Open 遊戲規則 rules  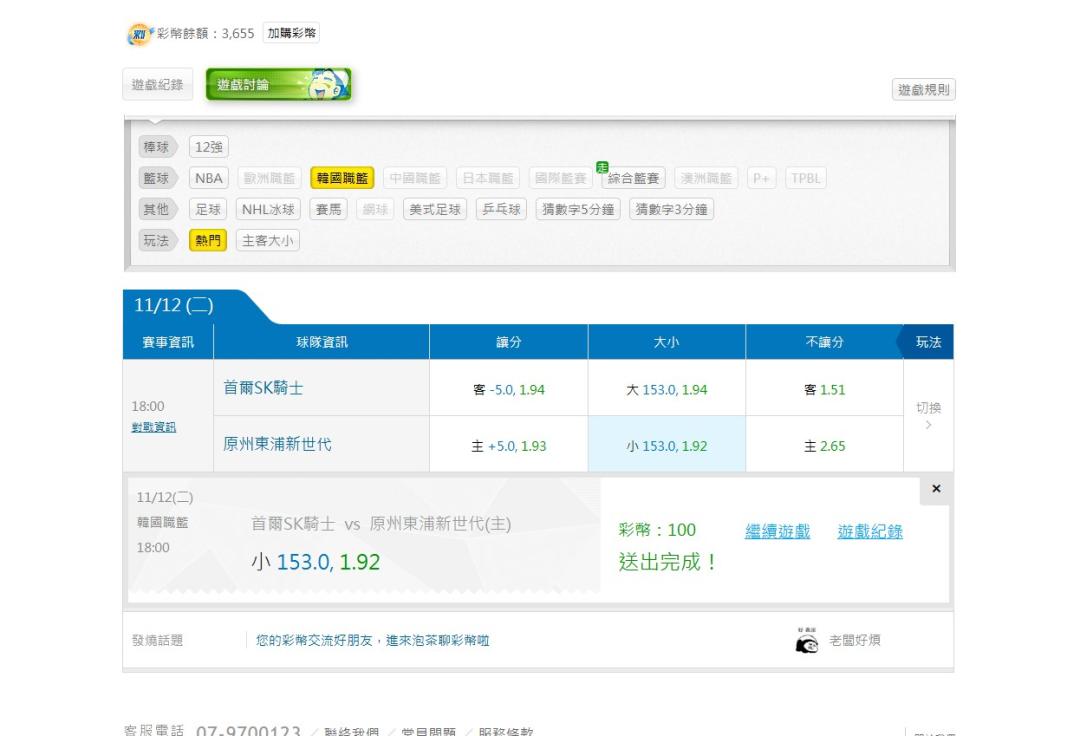click(x=924, y=90)
